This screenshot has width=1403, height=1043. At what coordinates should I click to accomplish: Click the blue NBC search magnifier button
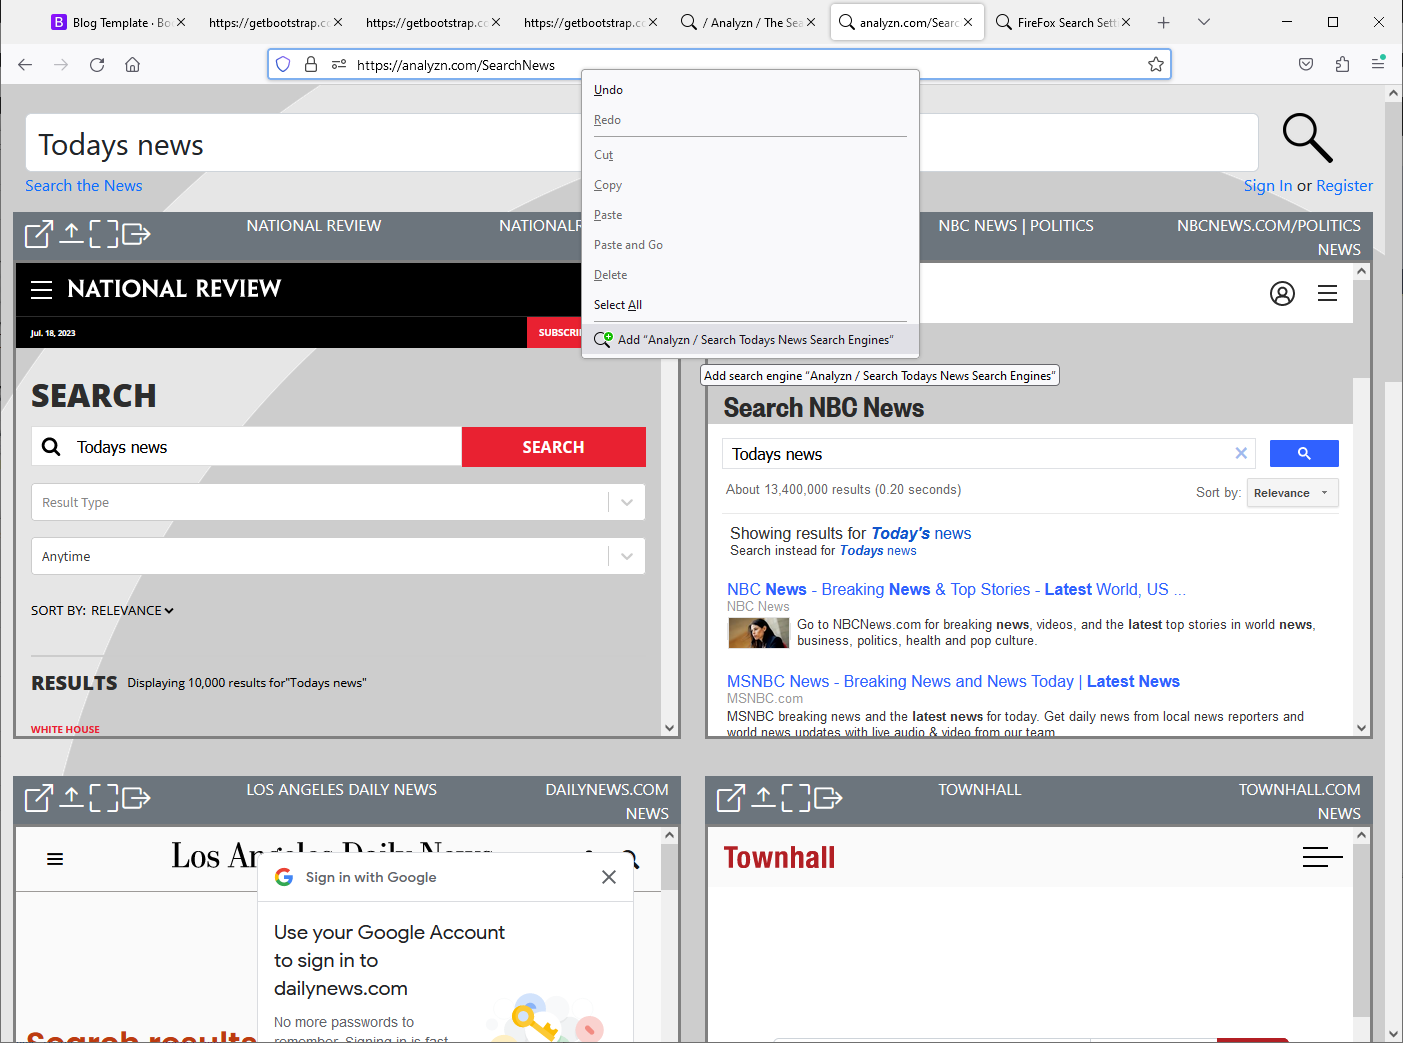click(1304, 454)
